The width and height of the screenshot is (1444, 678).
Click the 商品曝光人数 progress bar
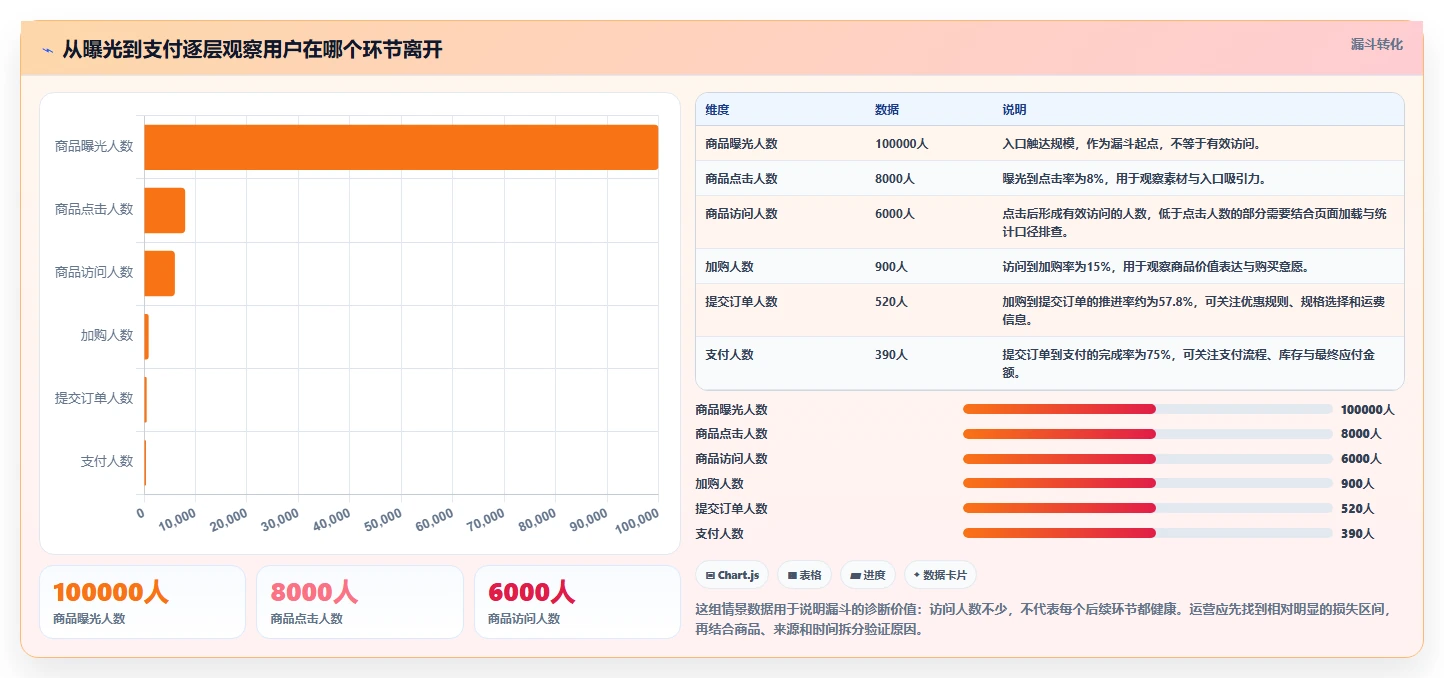coord(1148,409)
